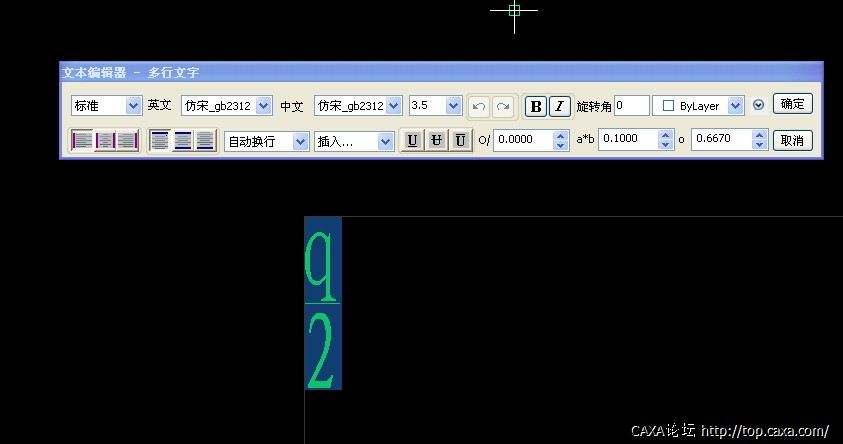Tick the ByLayer color checkbox
843x444 pixels.
[x=668, y=106]
